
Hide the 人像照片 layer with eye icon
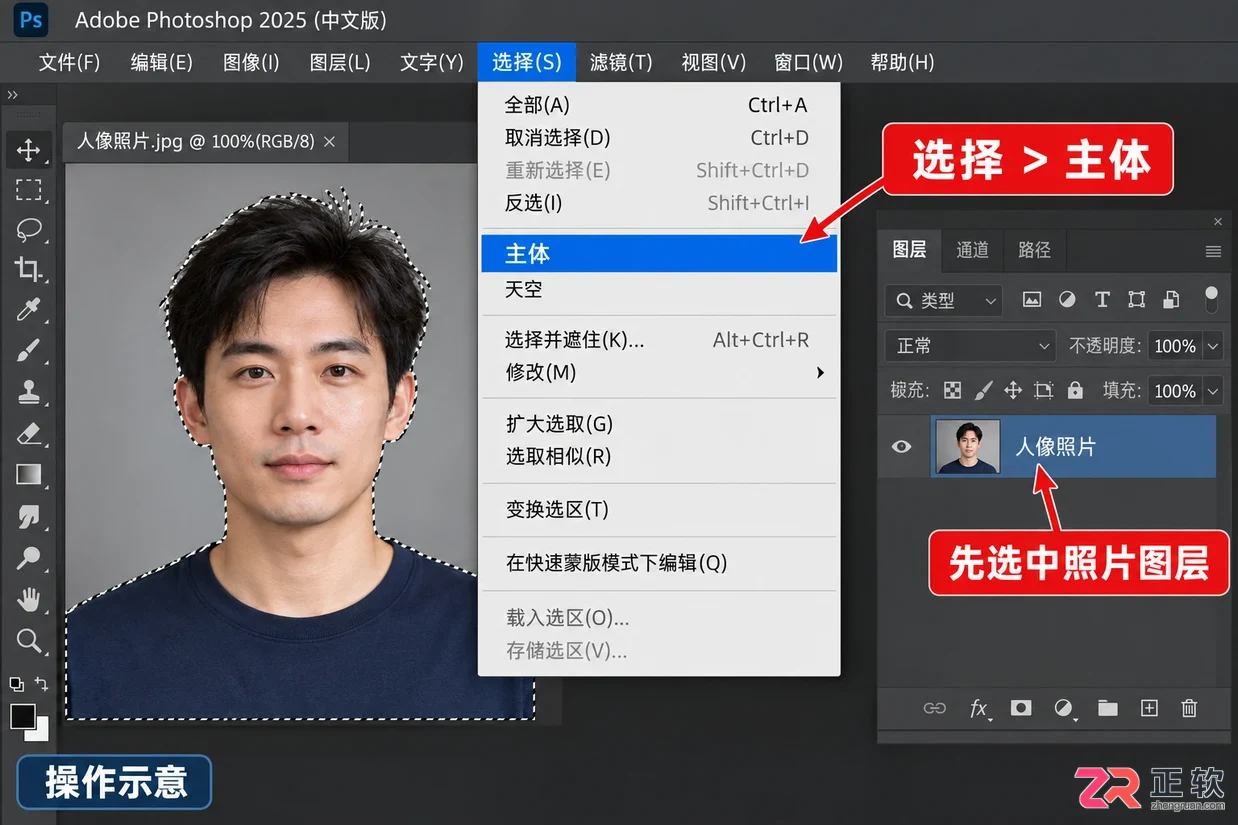pos(901,446)
